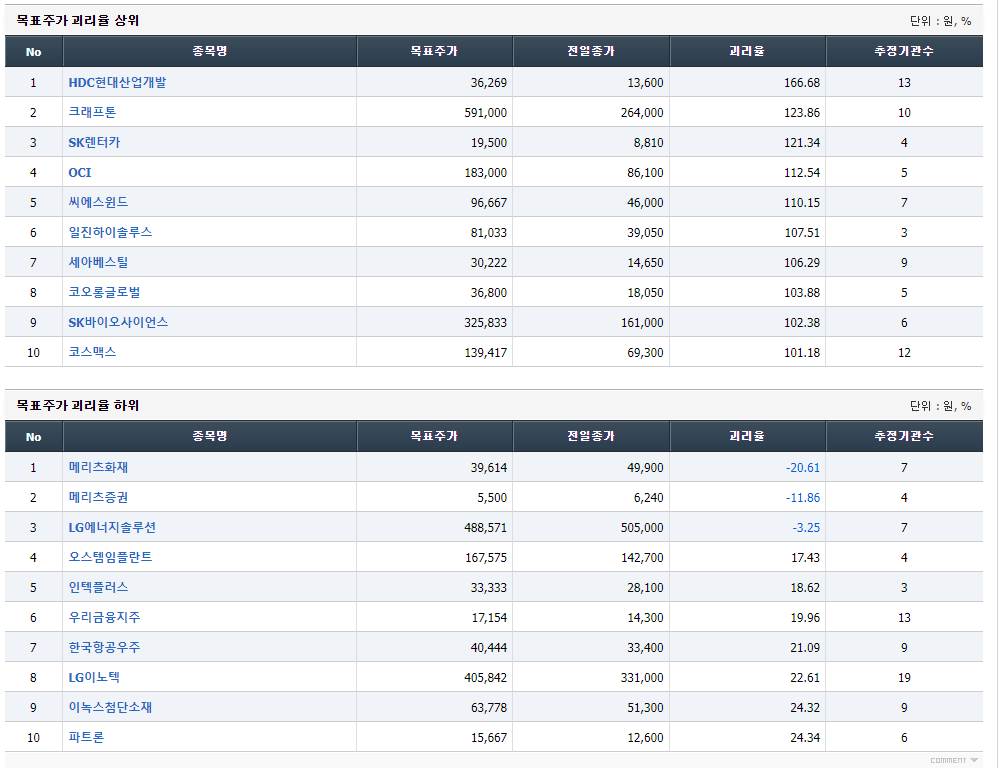Open the 파트론 stock link
Screen dimensions: 1005x768
tap(86, 737)
